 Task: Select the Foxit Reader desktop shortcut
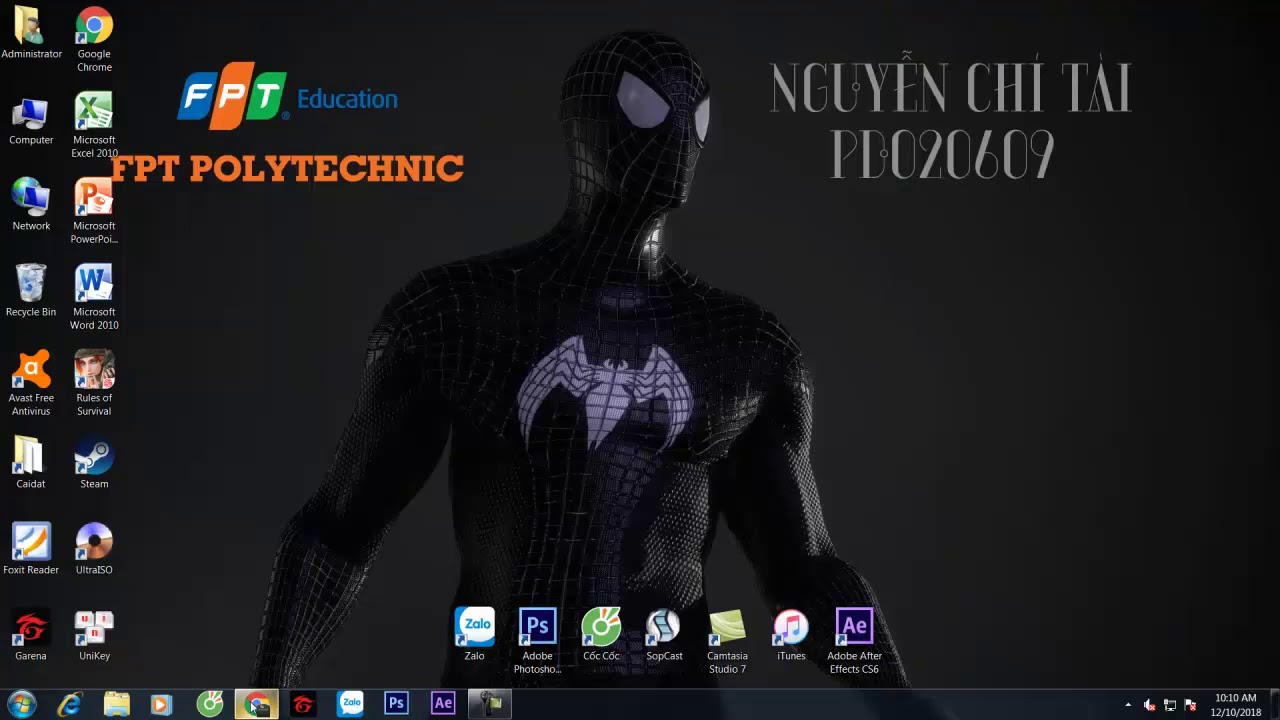click(x=31, y=549)
